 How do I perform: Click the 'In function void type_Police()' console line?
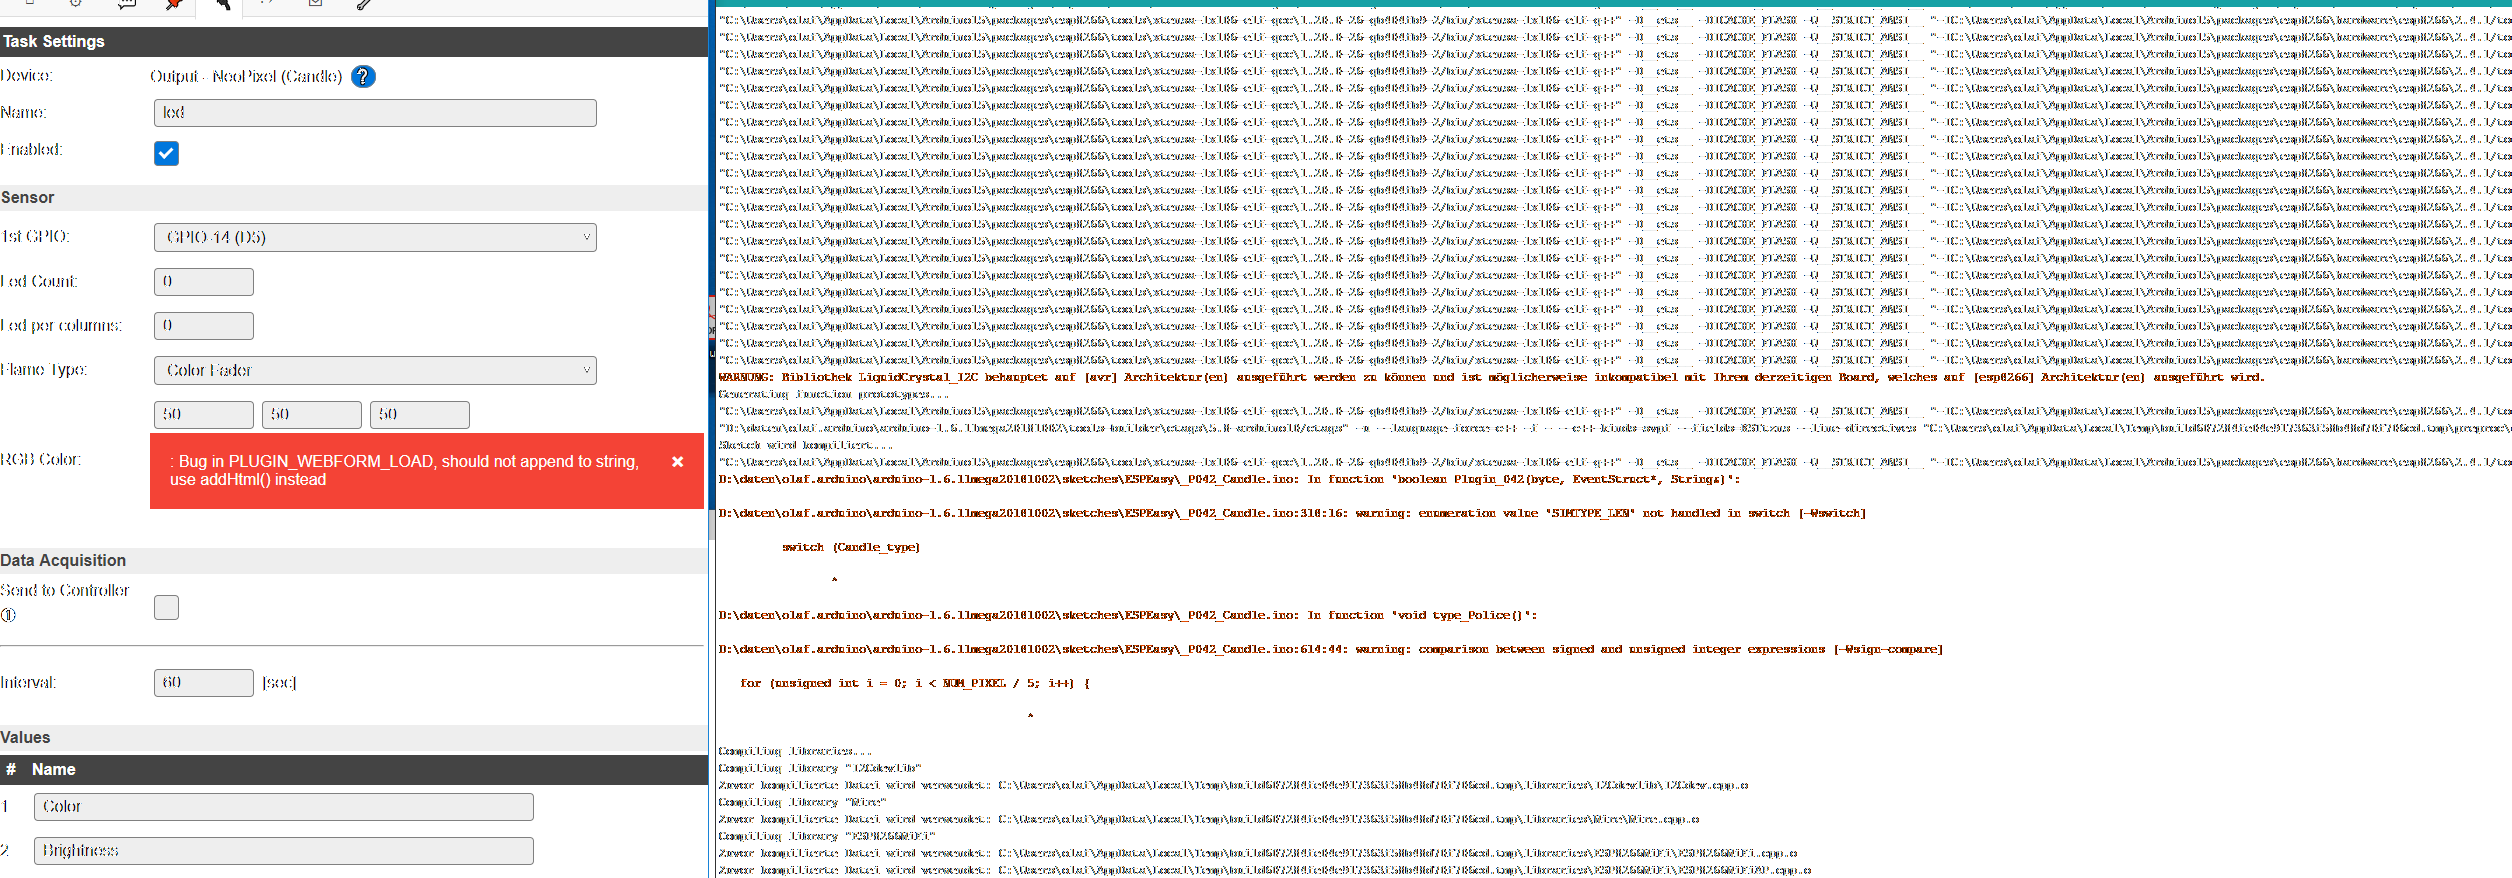(1128, 615)
